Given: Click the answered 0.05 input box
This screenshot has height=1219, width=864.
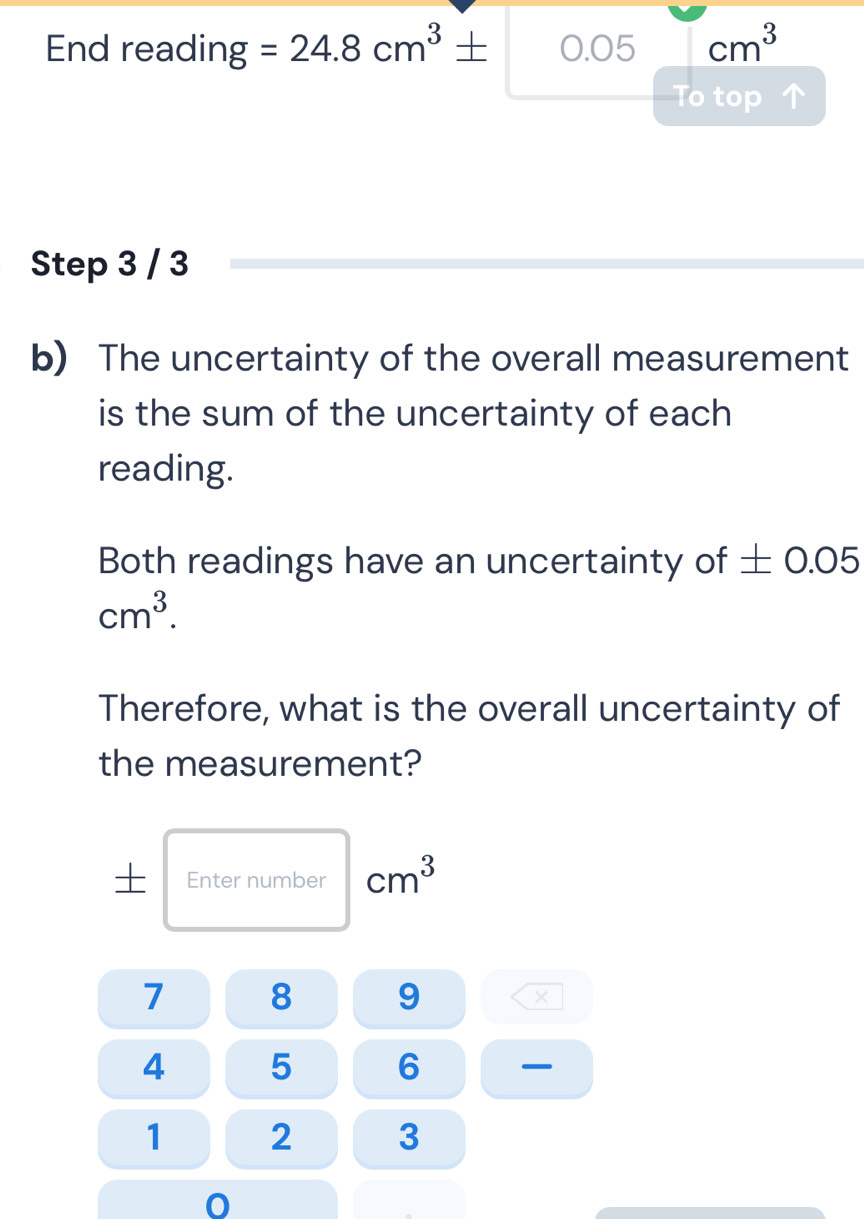Looking at the screenshot, I should pyautogui.click(x=597, y=50).
